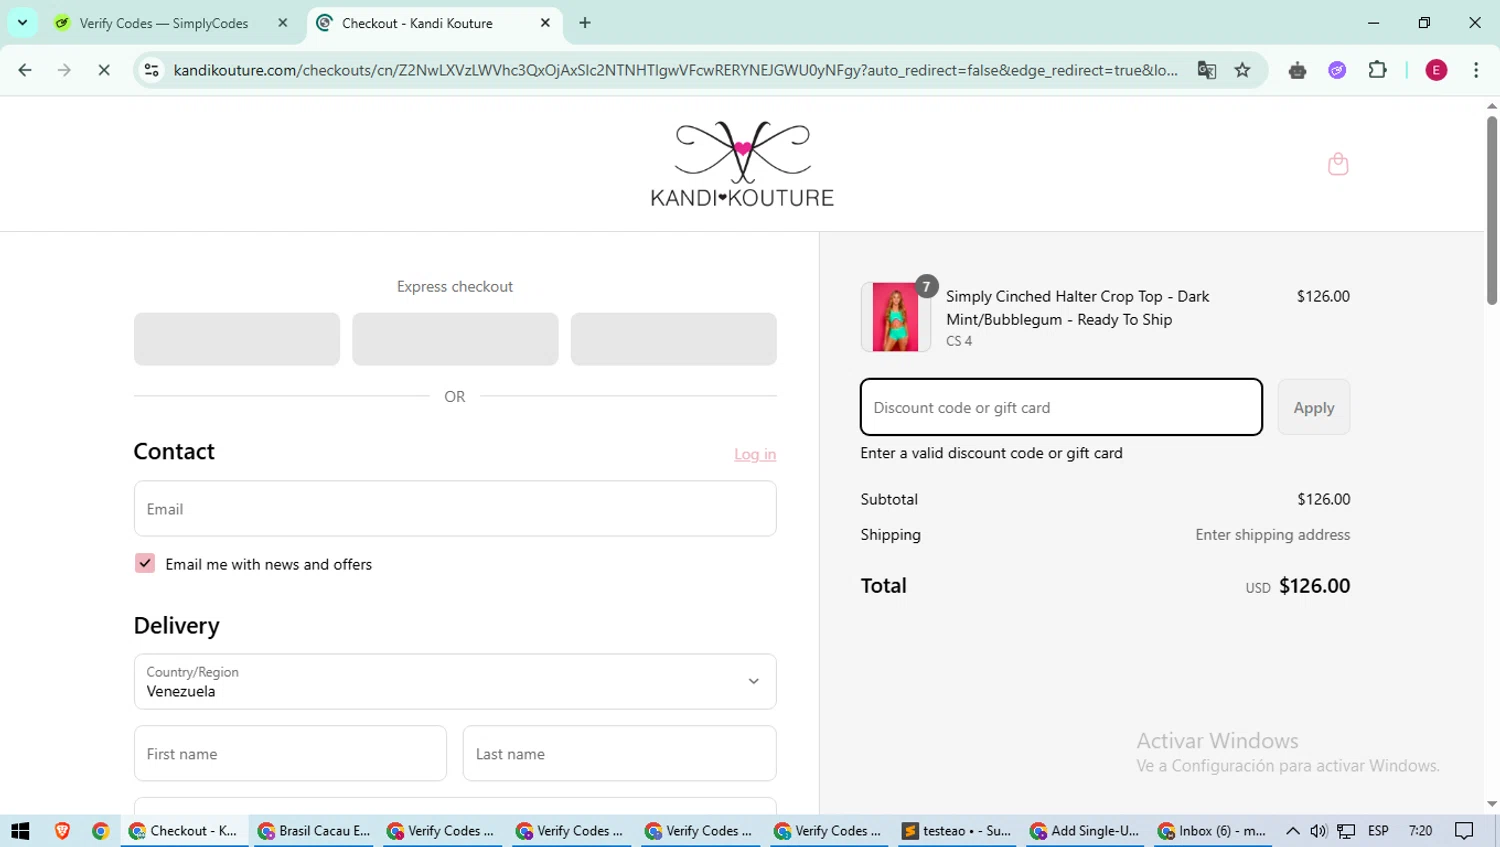This screenshot has width=1500, height=847.
Task: Open the robot extension icon
Action: (1298, 70)
